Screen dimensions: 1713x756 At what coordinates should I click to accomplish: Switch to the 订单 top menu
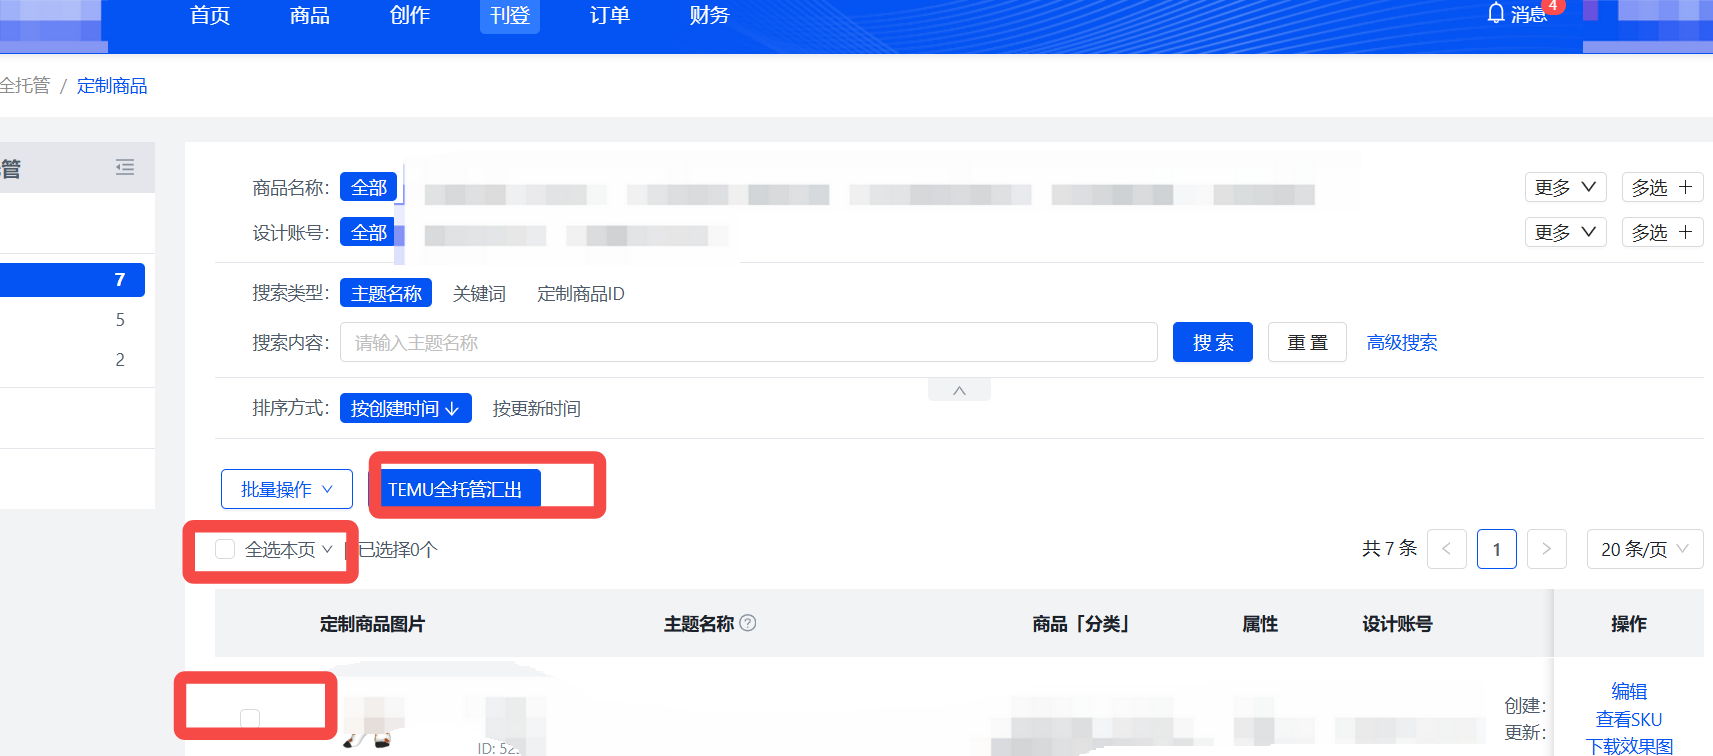point(609,16)
